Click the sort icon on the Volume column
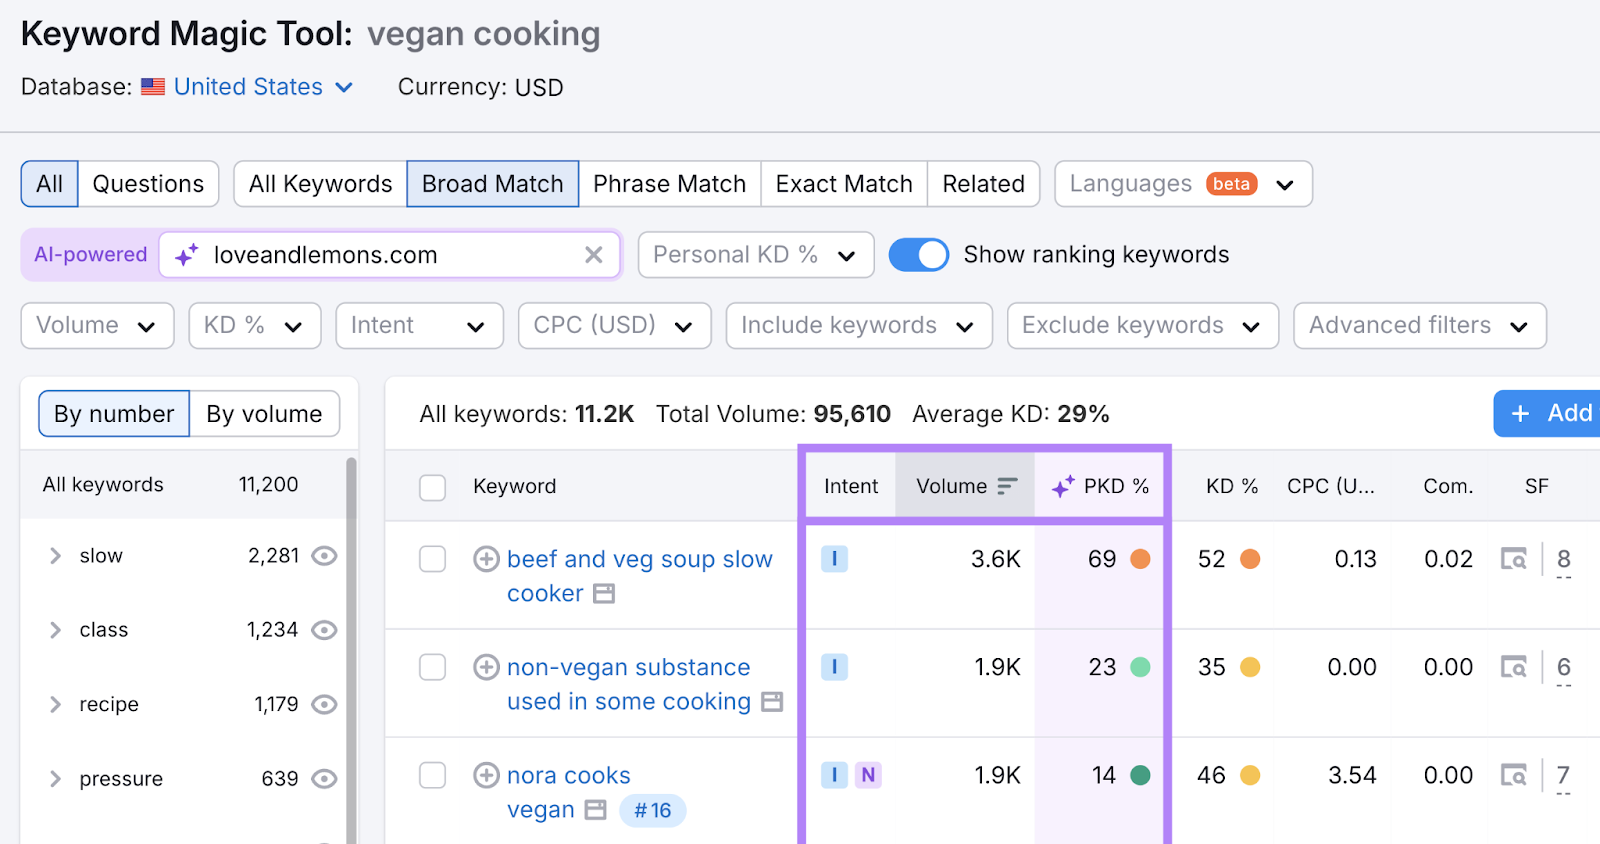This screenshot has height=844, width=1600. pyautogui.click(x=1007, y=486)
